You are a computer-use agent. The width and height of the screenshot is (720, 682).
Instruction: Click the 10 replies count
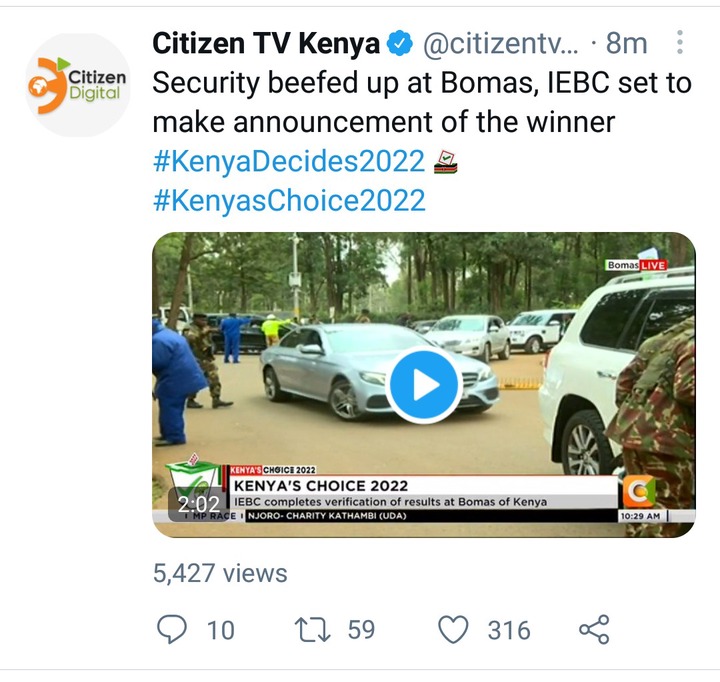point(221,630)
